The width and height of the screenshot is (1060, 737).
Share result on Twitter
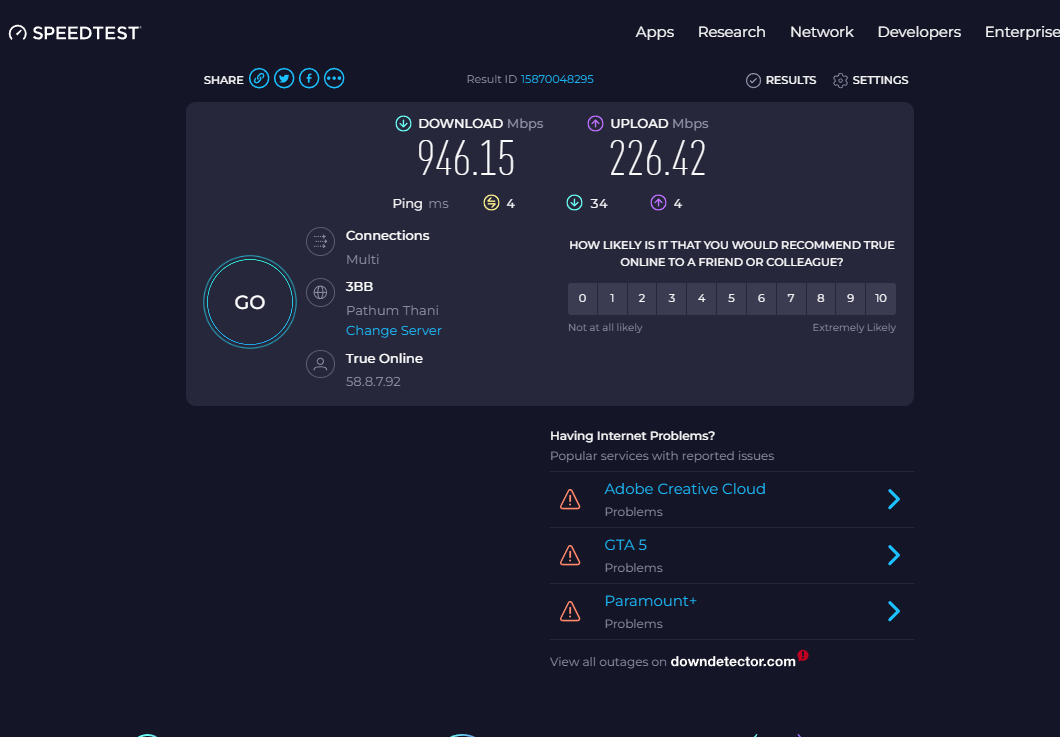284,78
